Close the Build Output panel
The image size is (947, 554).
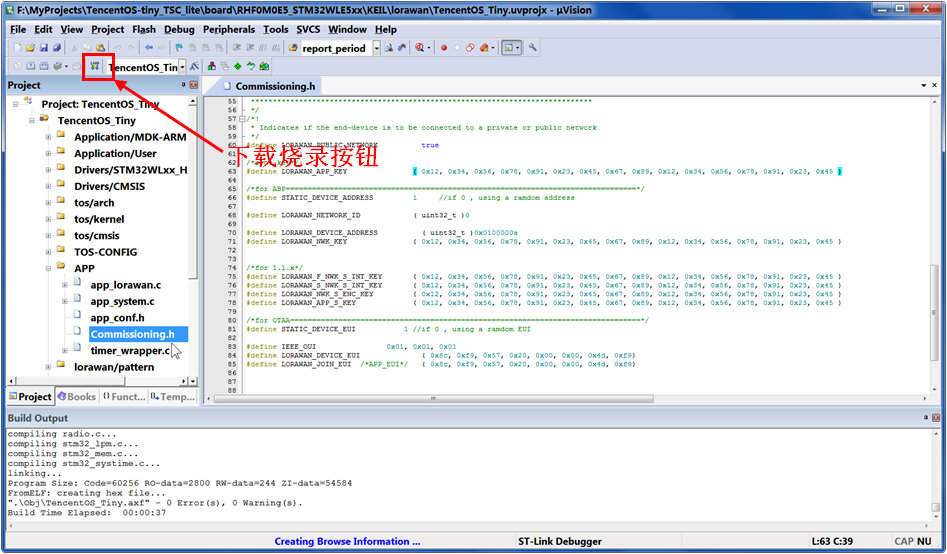[x=936, y=417]
